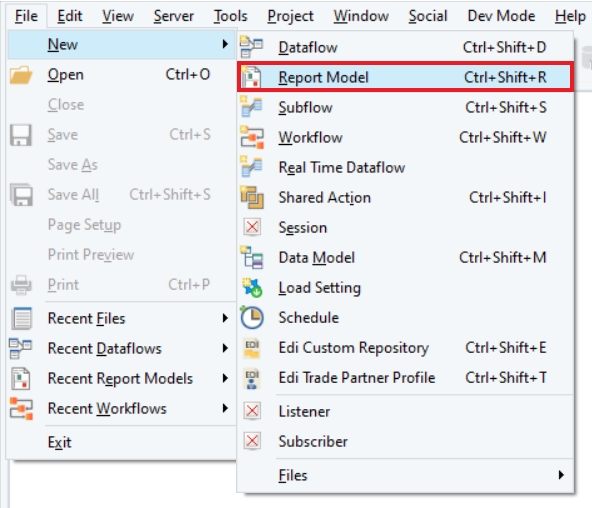Expand the Files submenu arrow

tap(561, 475)
